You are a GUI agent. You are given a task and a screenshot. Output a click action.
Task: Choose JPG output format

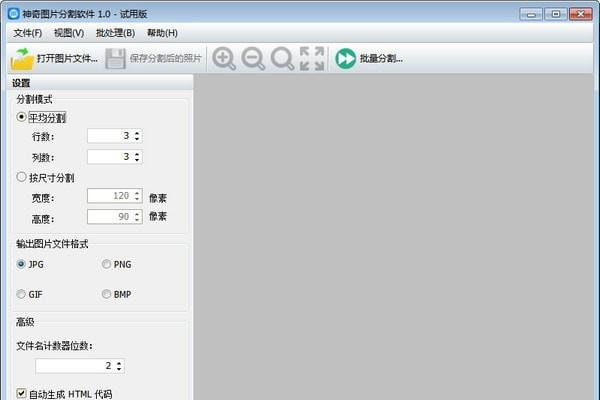(21, 264)
